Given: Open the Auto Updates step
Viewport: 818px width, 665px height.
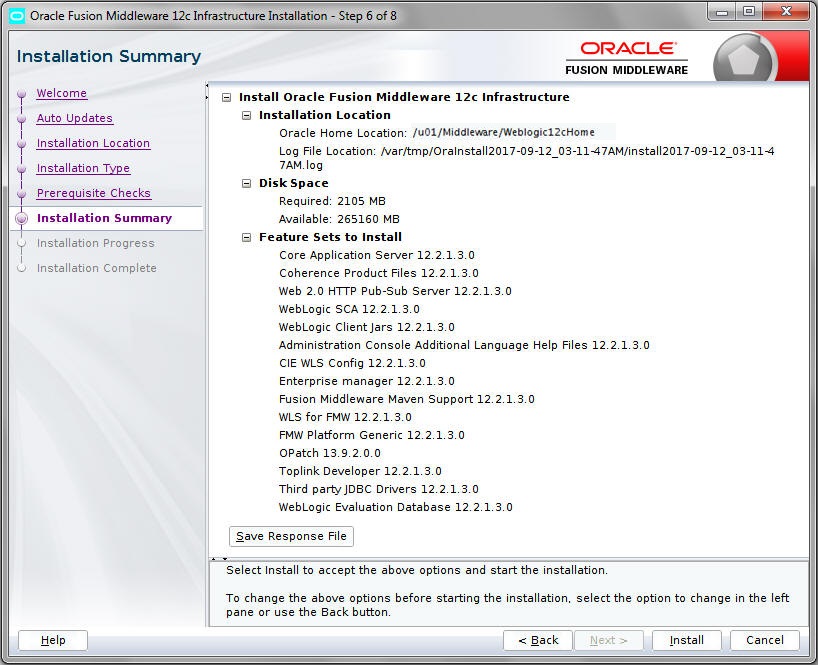Looking at the screenshot, I should (75, 118).
